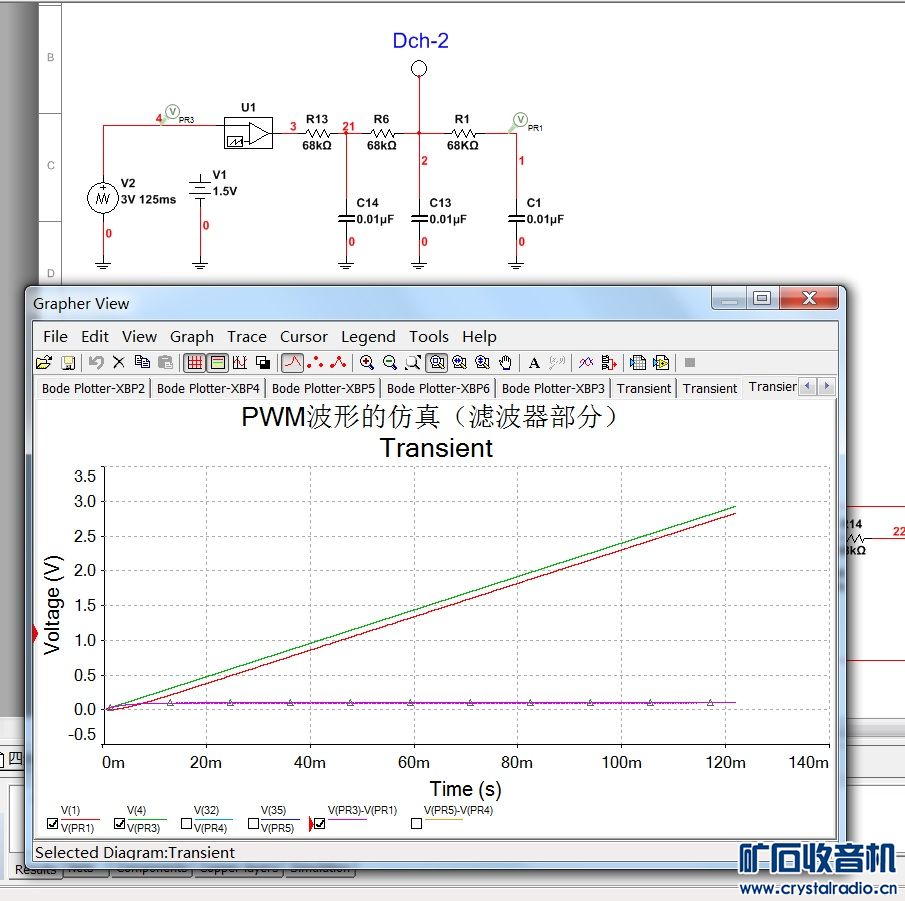Open the View menu
The width and height of the screenshot is (905, 901).
click(139, 337)
